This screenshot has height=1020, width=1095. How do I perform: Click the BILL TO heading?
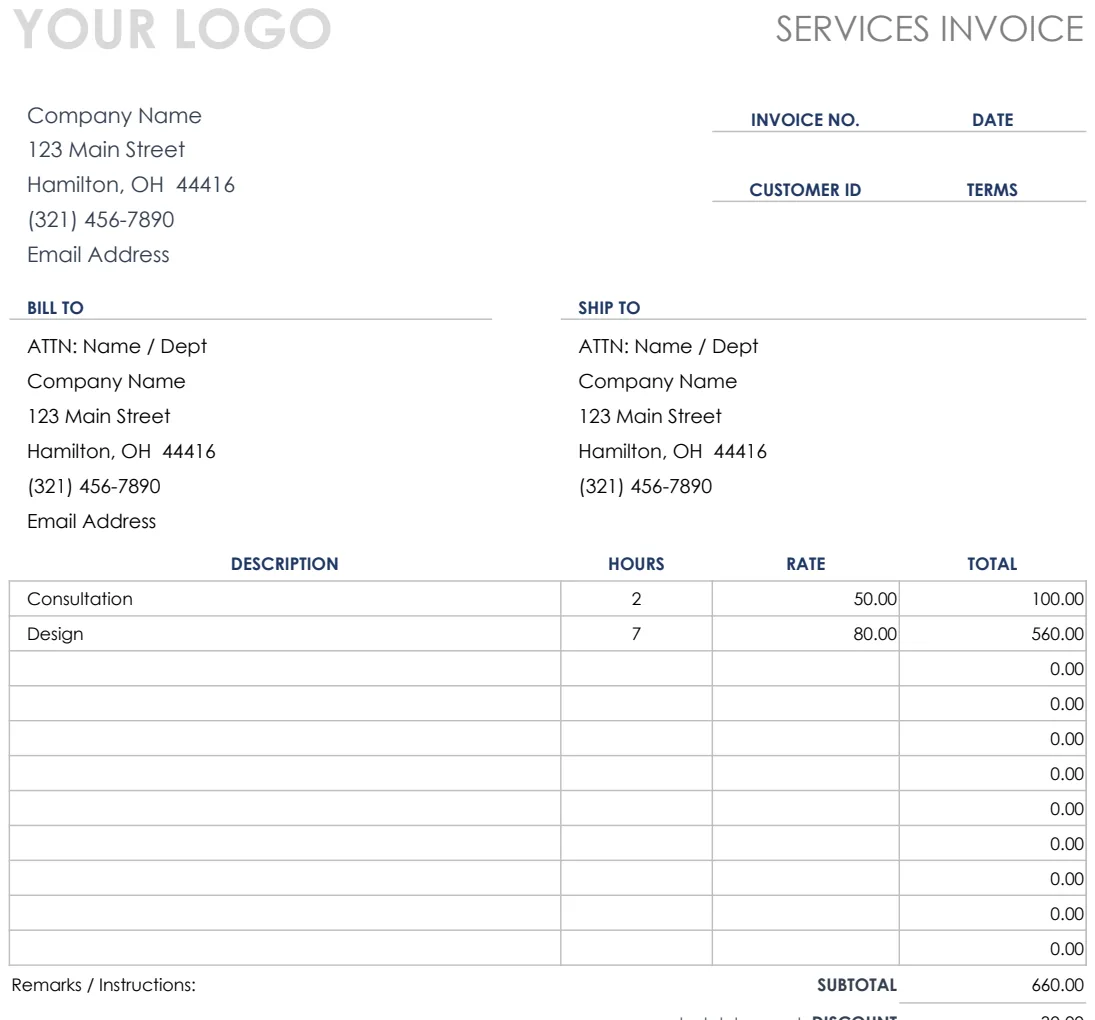(55, 308)
